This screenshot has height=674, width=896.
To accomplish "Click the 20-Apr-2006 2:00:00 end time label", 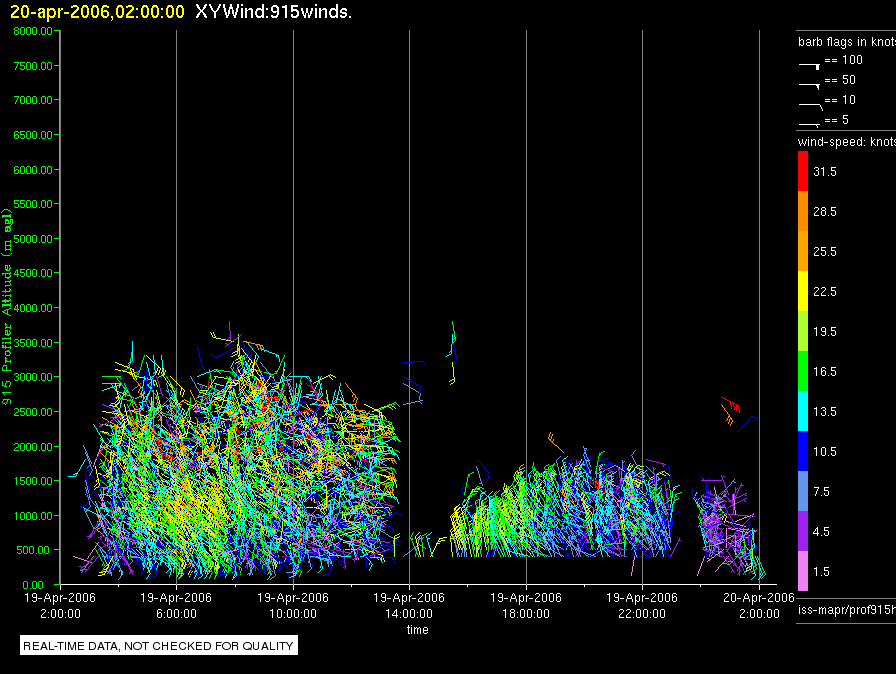I will (x=759, y=605).
